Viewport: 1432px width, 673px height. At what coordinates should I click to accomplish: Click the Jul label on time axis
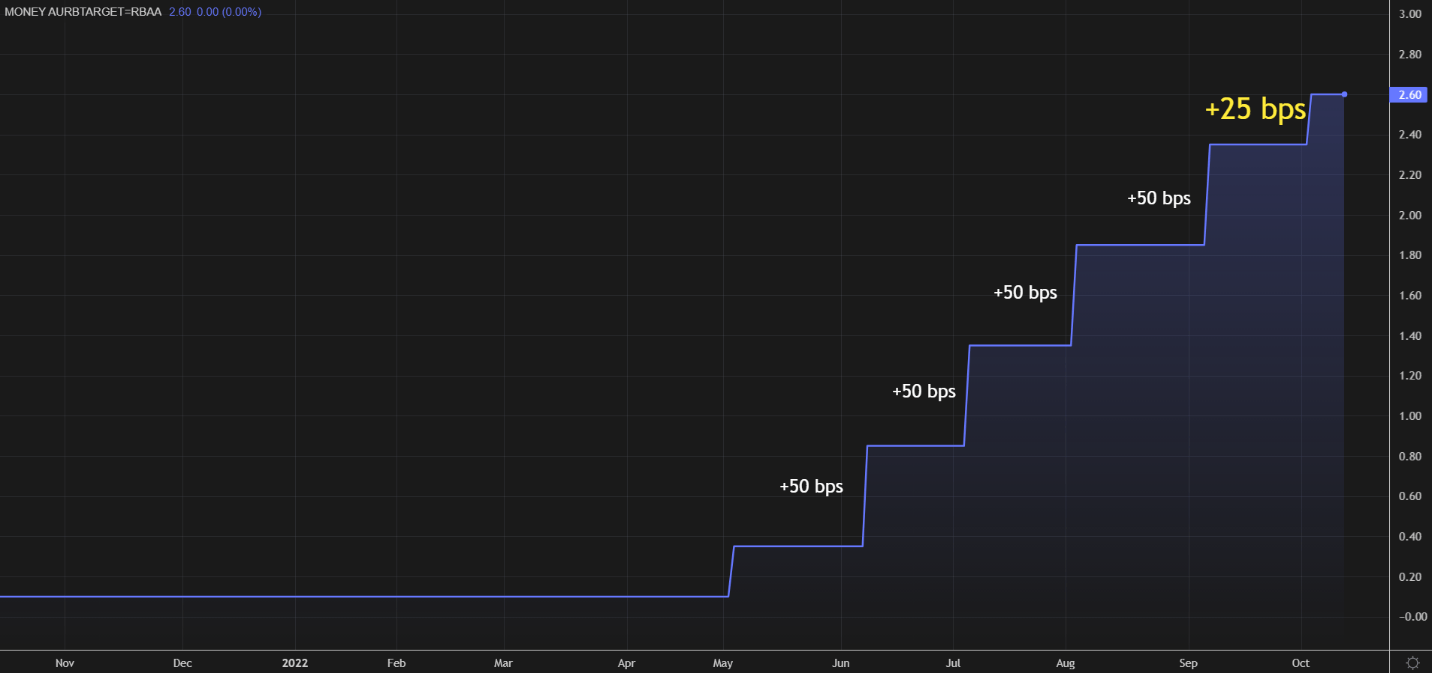click(953, 663)
